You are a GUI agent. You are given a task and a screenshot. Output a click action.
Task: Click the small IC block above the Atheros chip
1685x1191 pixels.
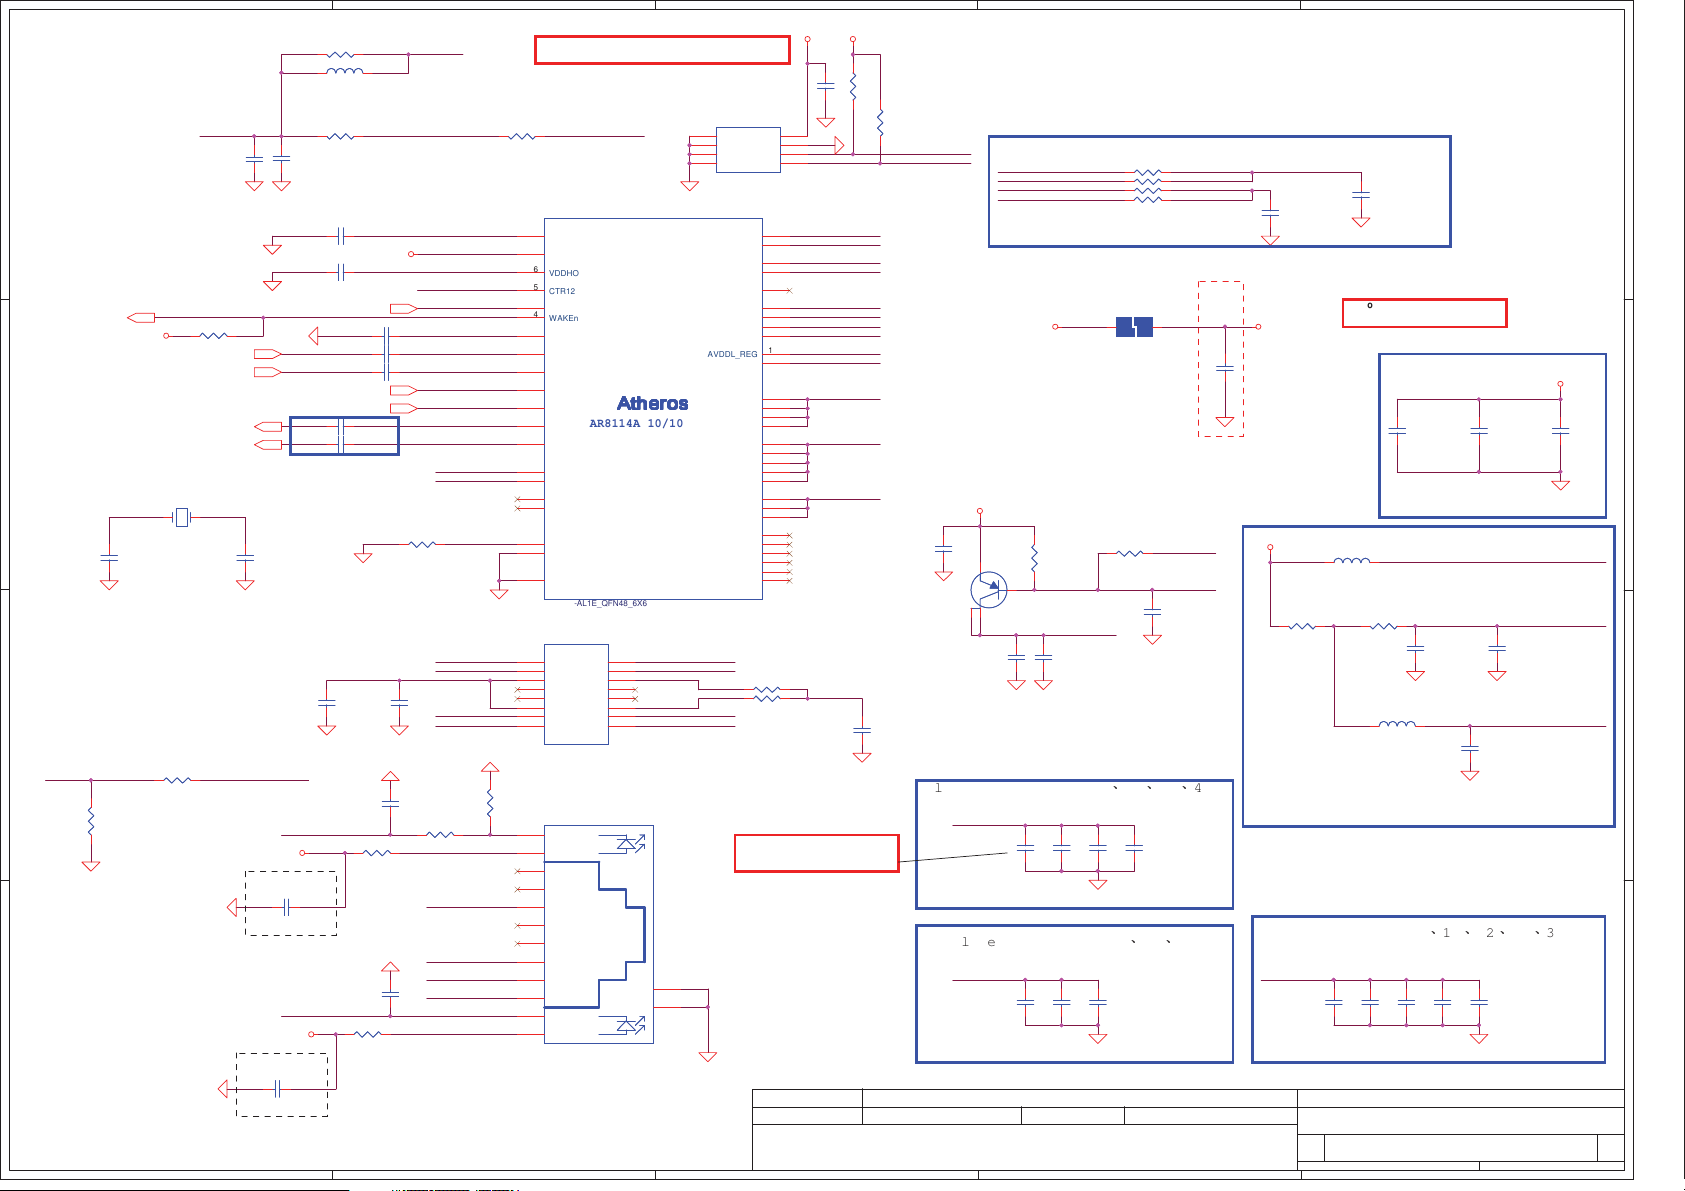point(748,150)
